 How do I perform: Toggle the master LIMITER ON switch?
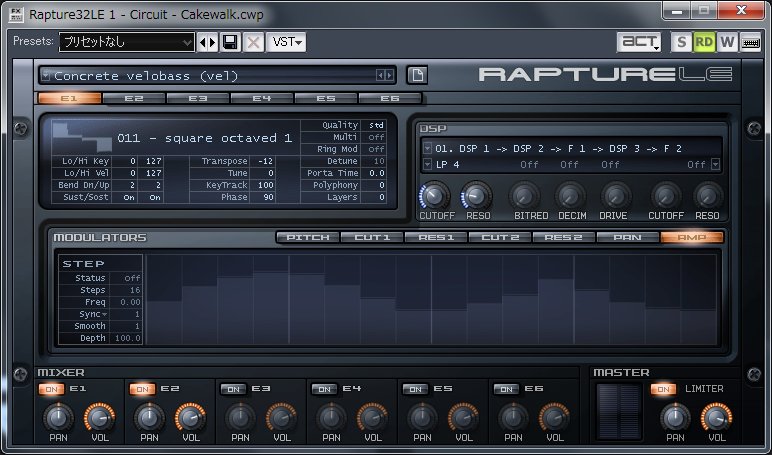[x=663, y=390]
